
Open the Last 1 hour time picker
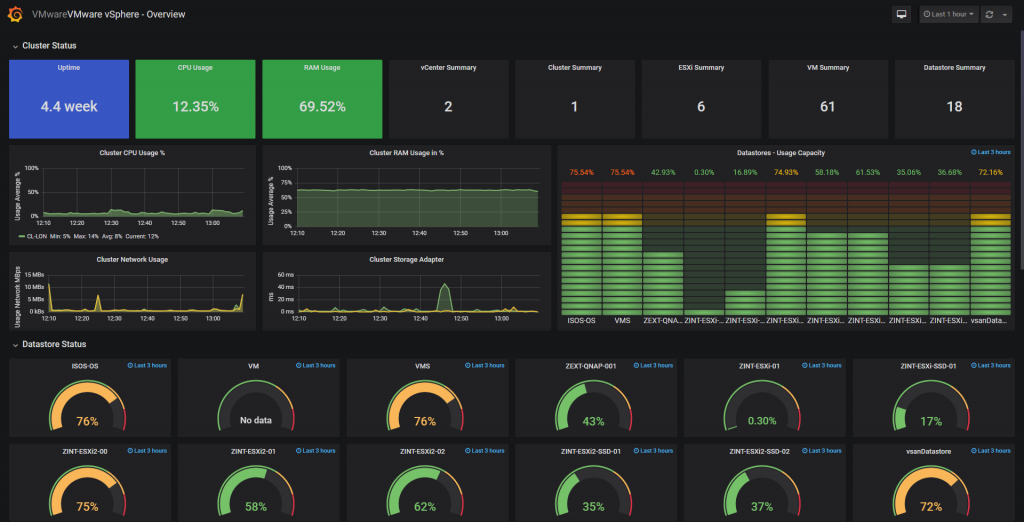(x=949, y=14)
